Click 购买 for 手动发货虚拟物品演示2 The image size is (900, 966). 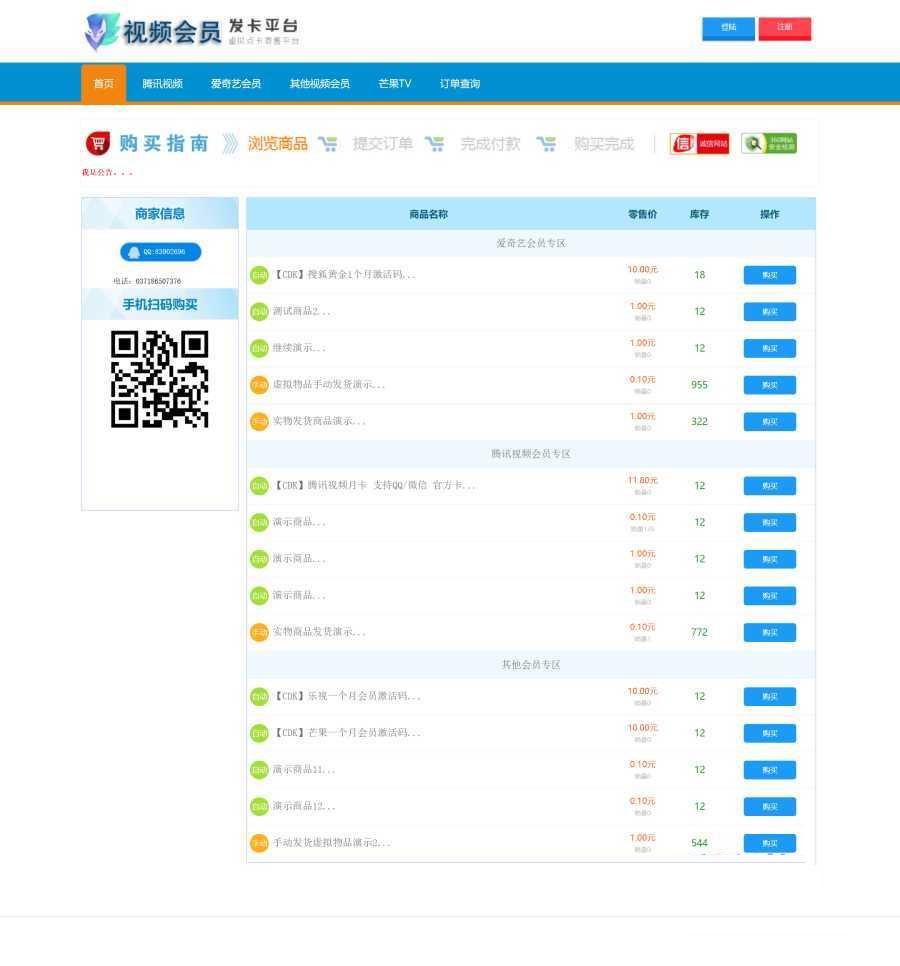[x=769, y=843]
